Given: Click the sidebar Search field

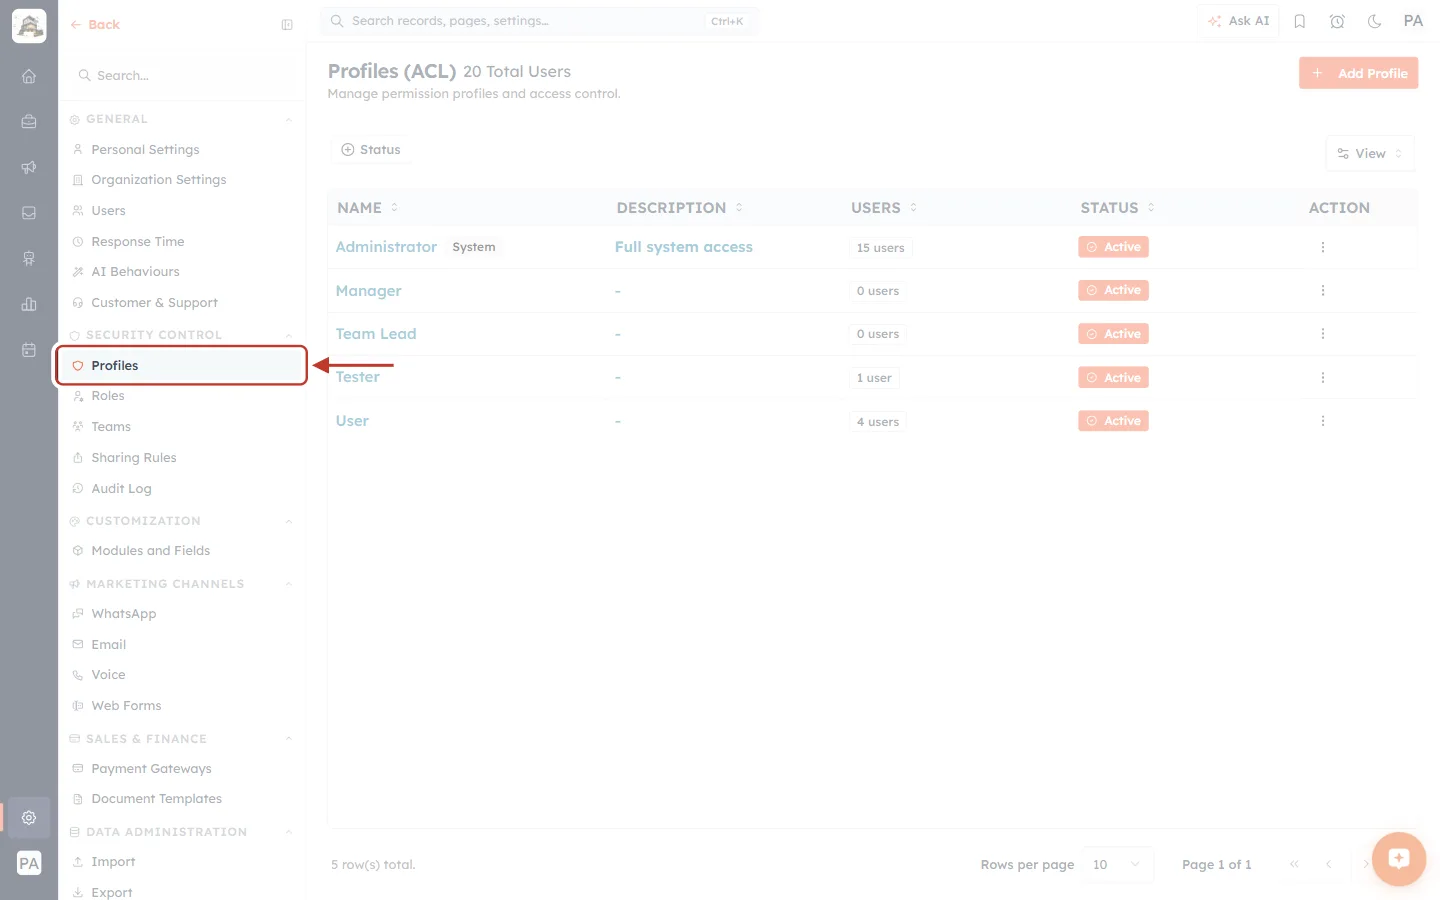Looking at the screenshot, I should click(x=182, y=76).
